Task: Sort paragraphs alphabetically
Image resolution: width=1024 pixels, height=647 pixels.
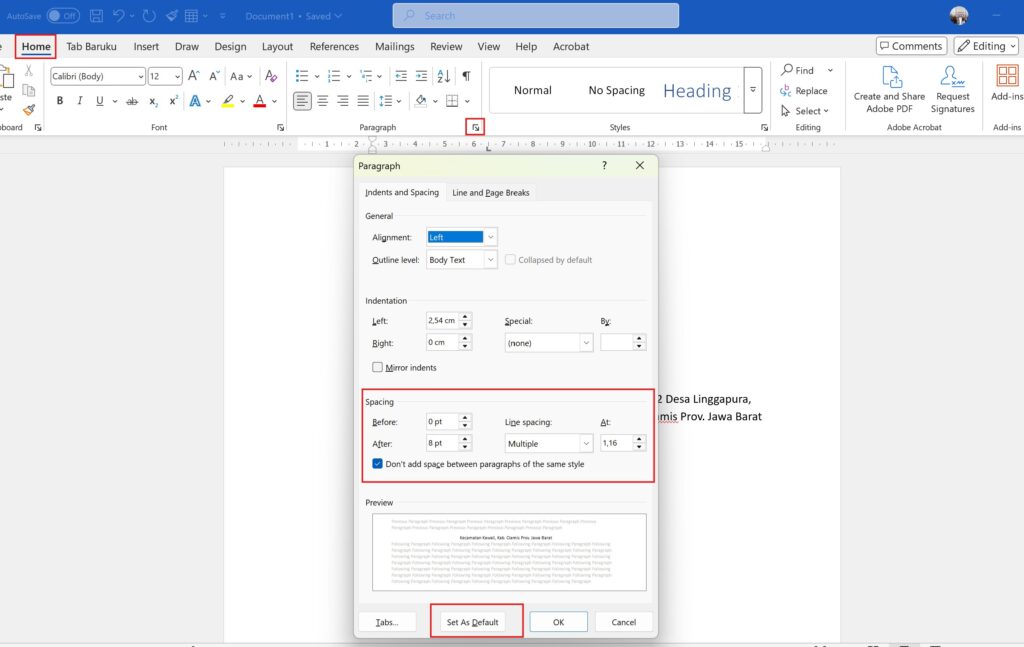Action: [443, 76]
